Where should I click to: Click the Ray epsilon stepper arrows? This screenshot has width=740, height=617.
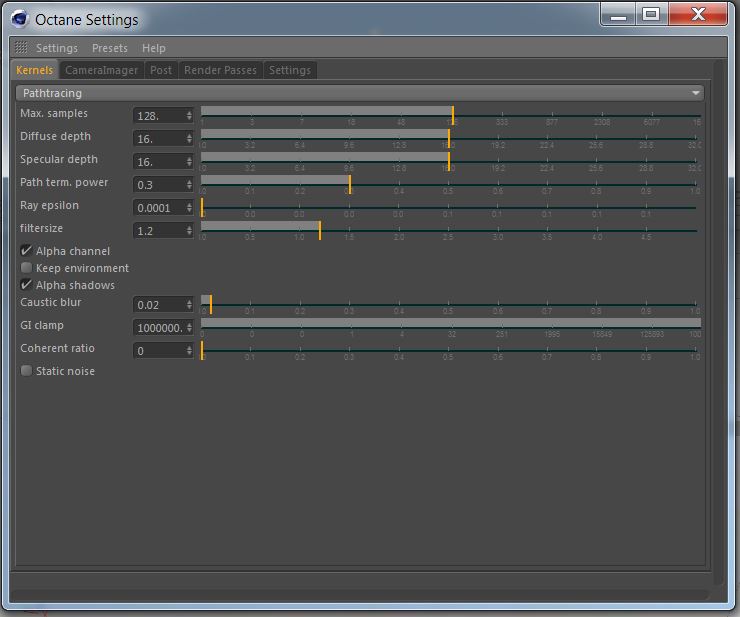point(189,208)
